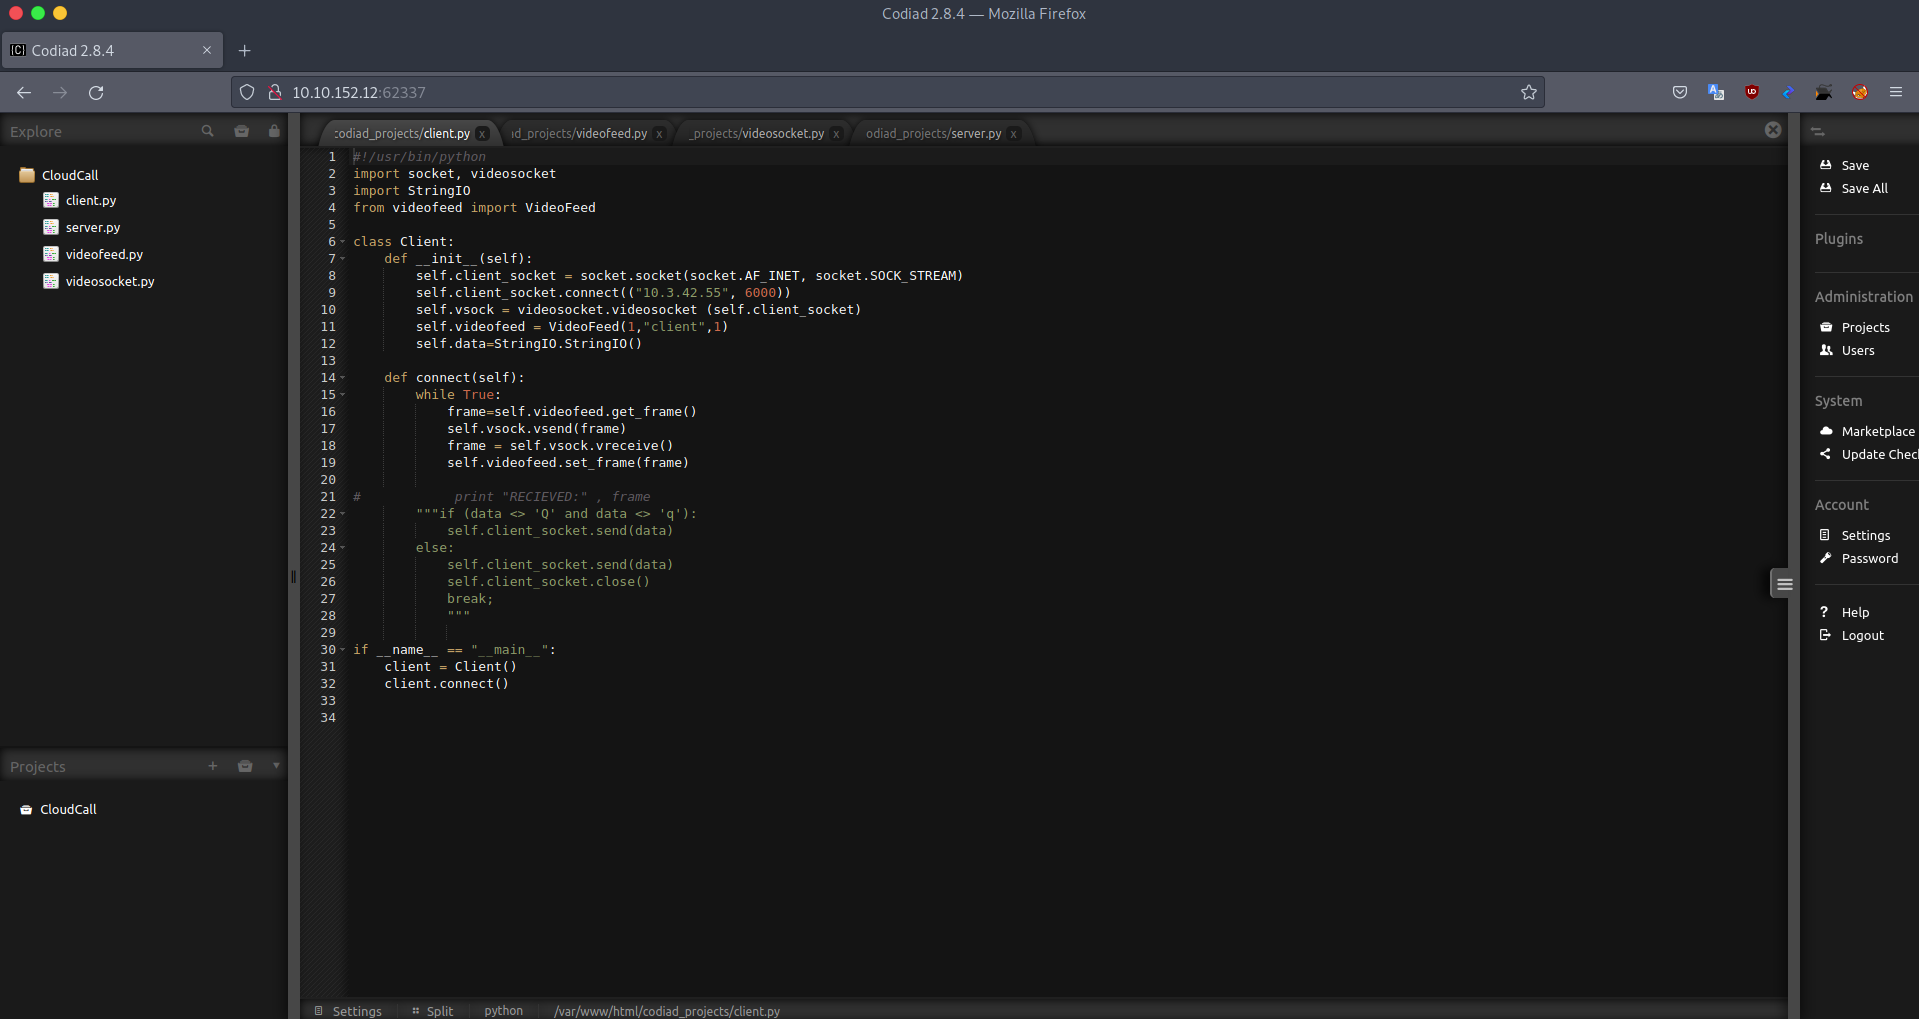
Task: Click the left sidebar resize handle
Action: (x=293, y=577)
